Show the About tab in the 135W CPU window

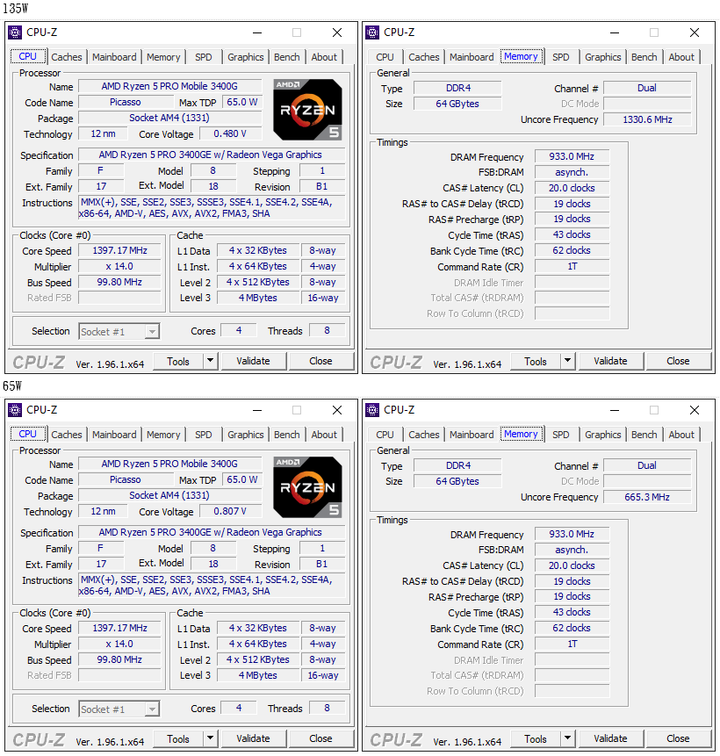324,57
